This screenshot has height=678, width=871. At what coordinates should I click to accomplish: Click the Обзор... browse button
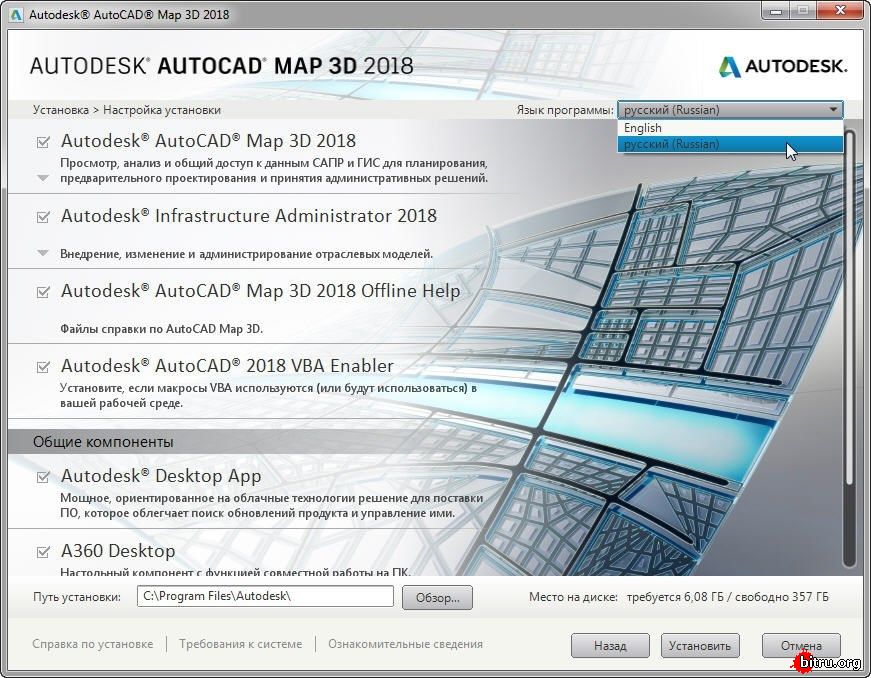pos(437,597)
